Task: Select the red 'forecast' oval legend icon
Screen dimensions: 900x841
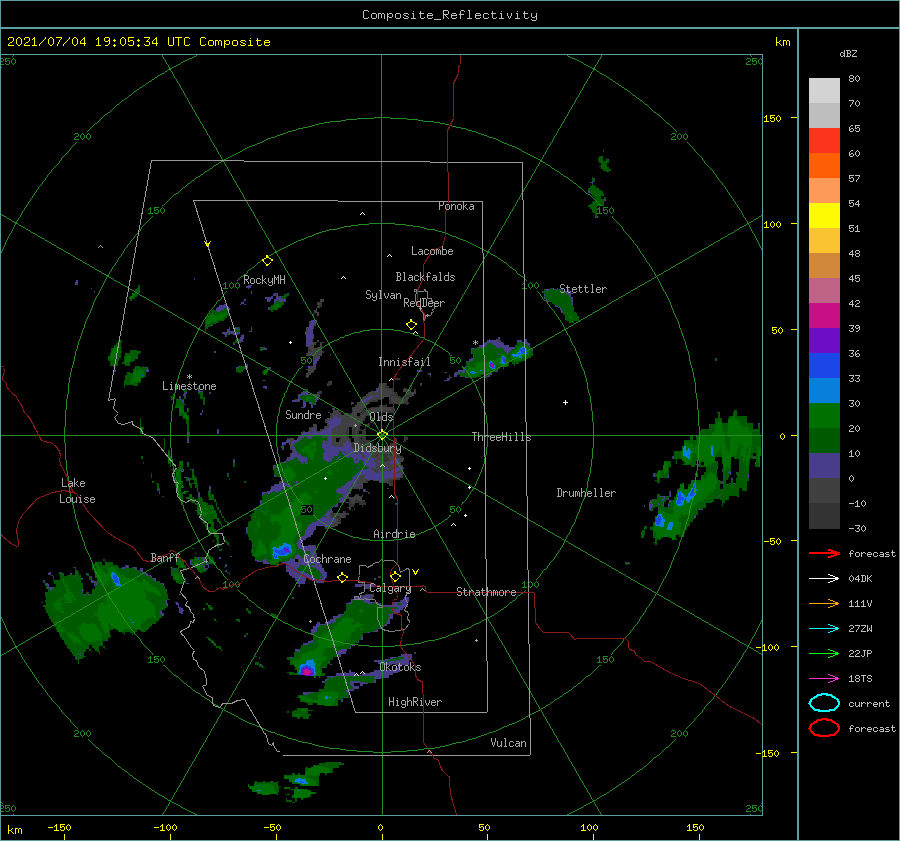Action: [824, 728]
